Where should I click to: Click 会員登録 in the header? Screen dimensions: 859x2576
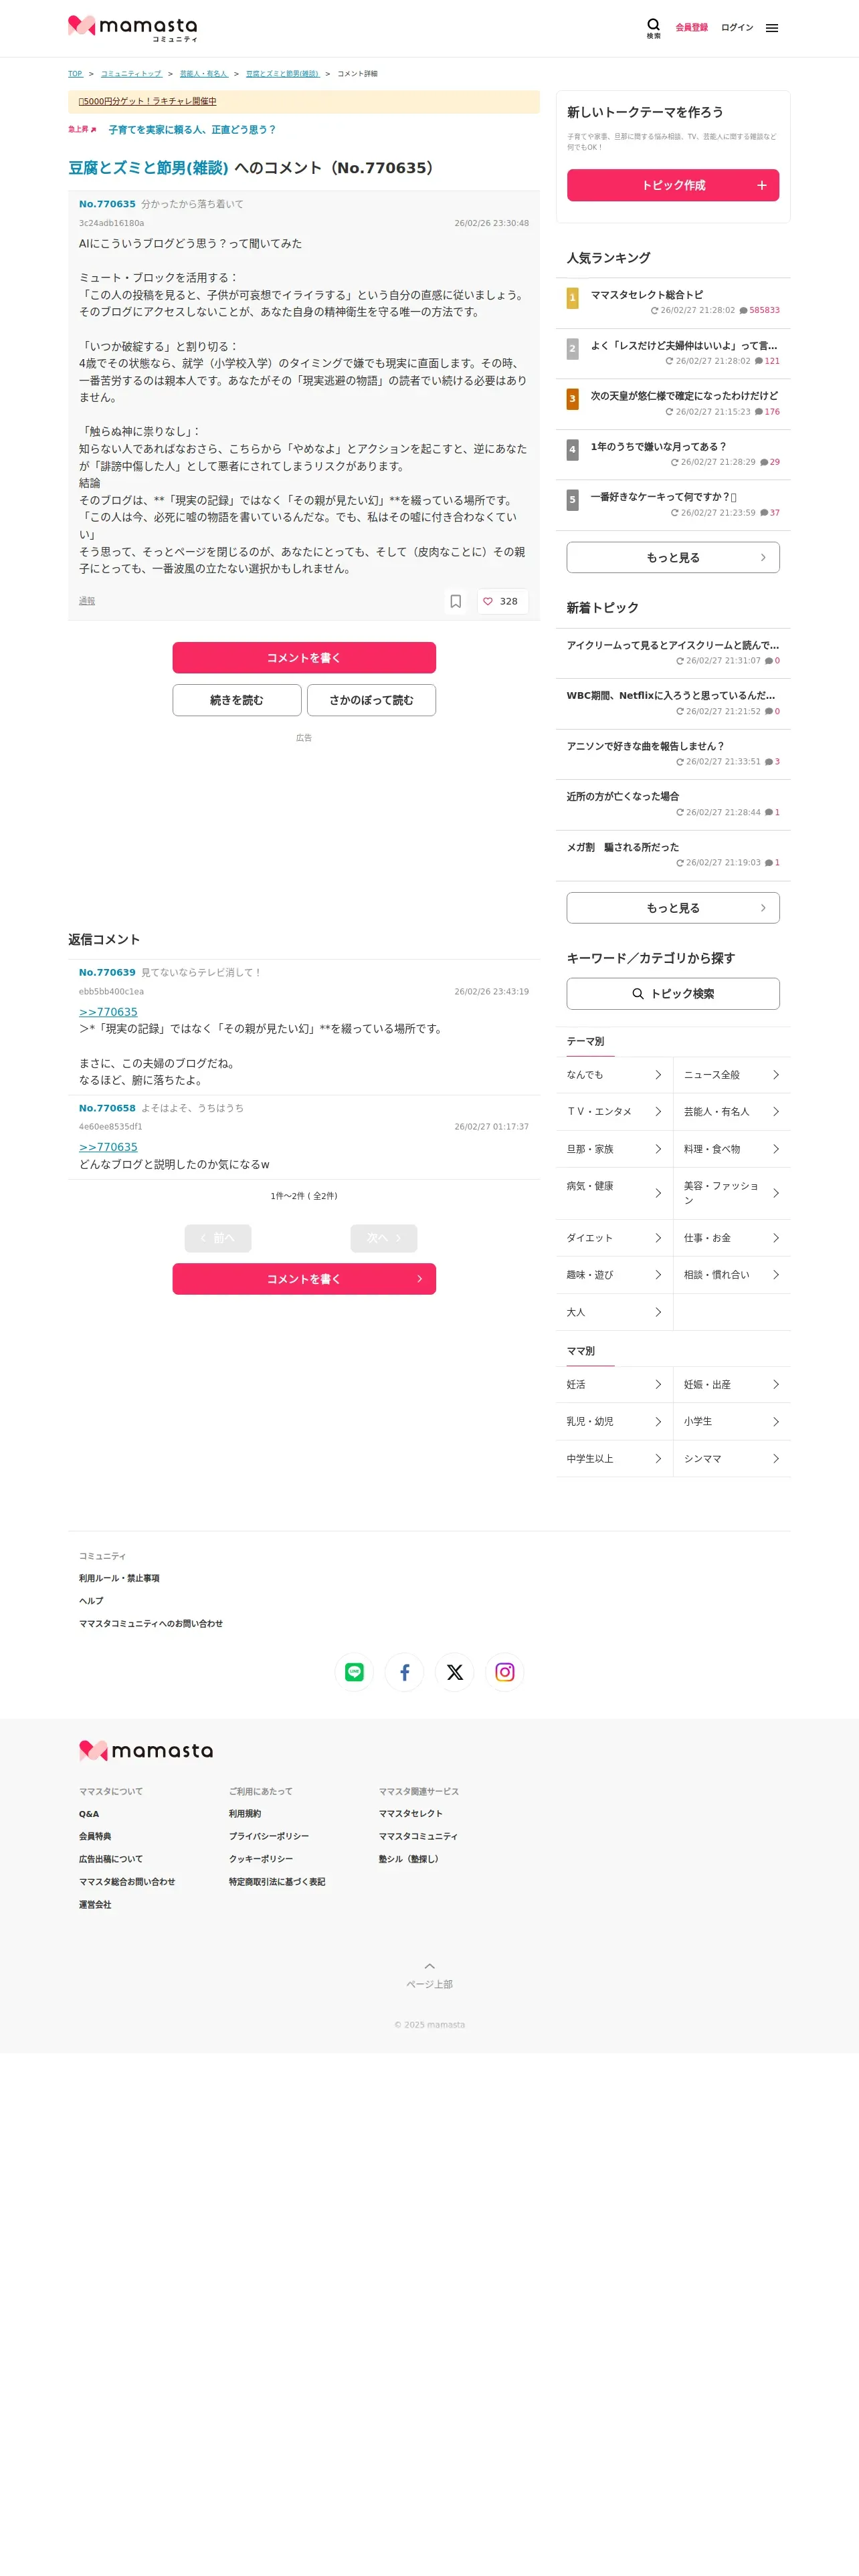pyautogui.click(x=691, y=28)
